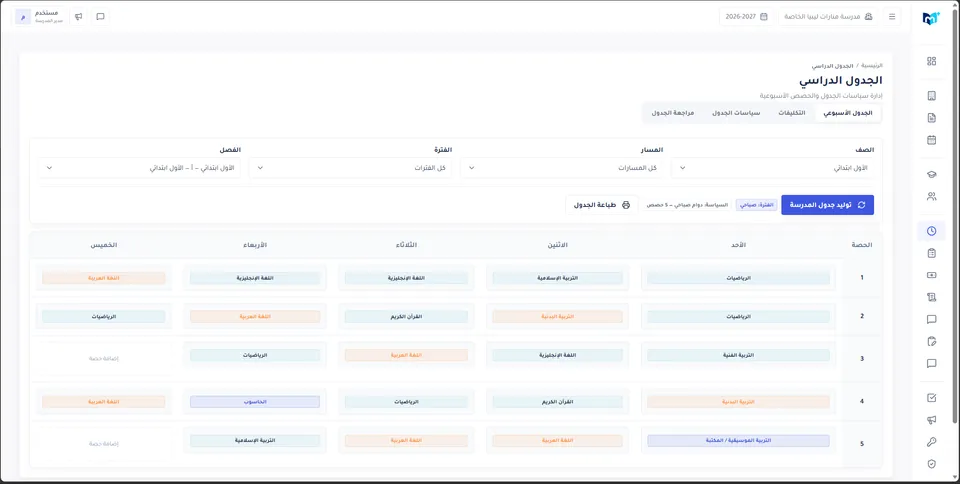
Task: Switch to the مراجعة الجدول tab
Action: click(x=672, y=113)
